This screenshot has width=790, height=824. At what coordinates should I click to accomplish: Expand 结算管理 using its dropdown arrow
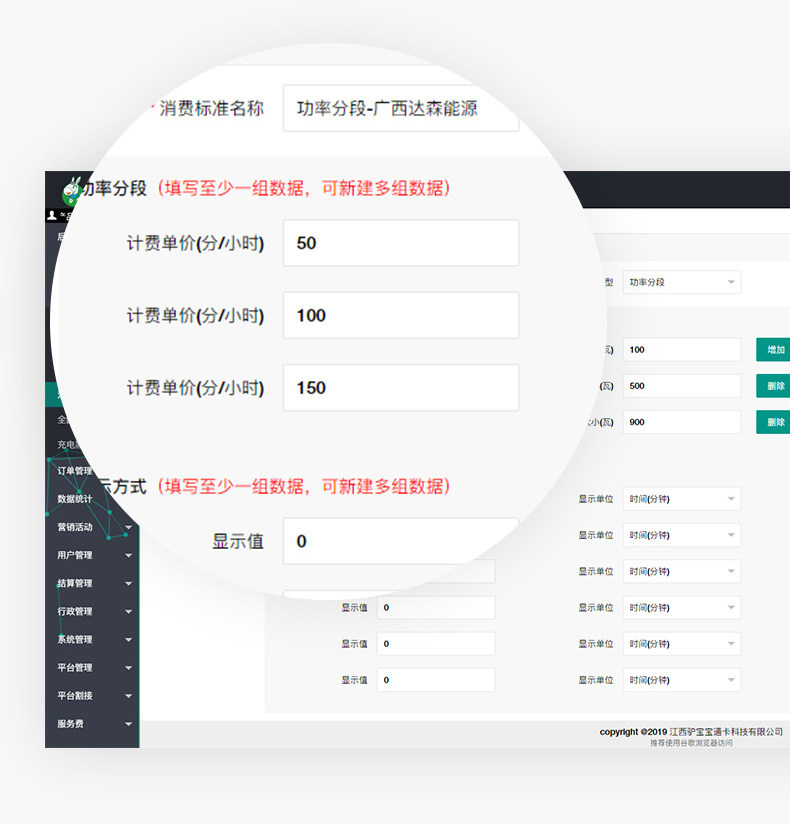point(129,583)
